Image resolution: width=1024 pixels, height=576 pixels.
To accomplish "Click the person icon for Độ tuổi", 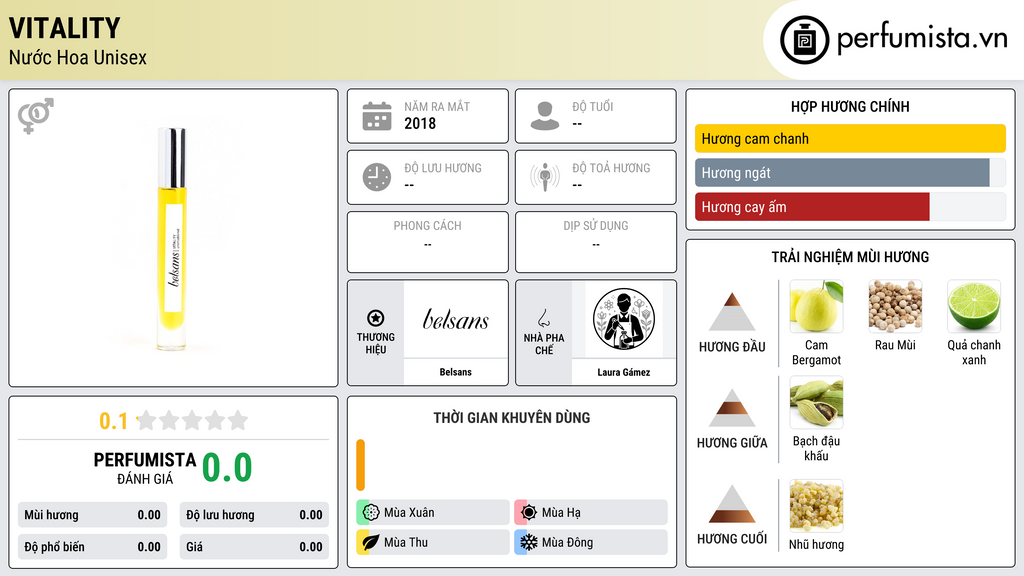I will [x=545, y=116].
